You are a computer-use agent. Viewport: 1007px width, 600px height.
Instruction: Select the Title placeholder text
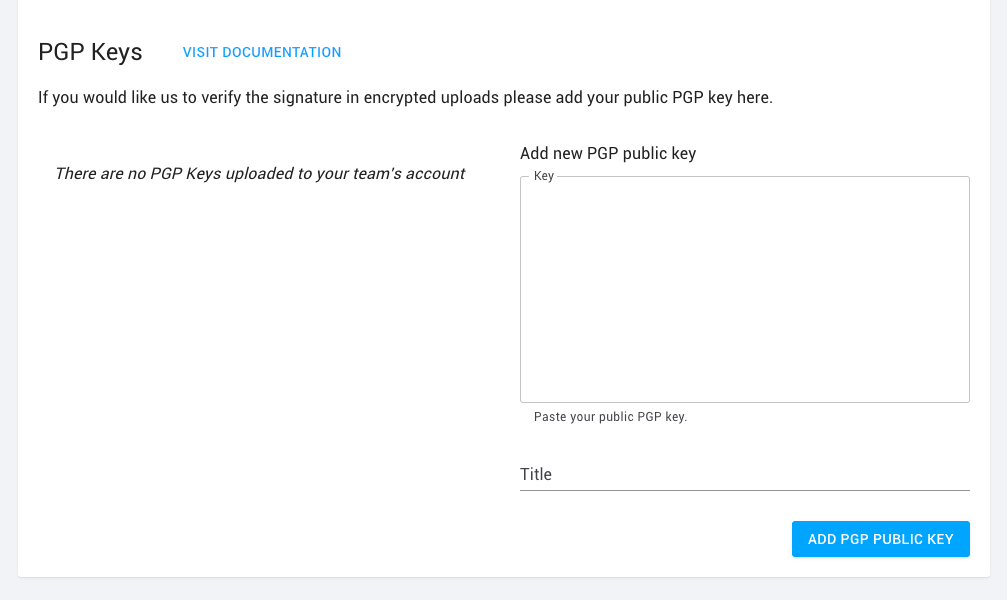point(536,474)
